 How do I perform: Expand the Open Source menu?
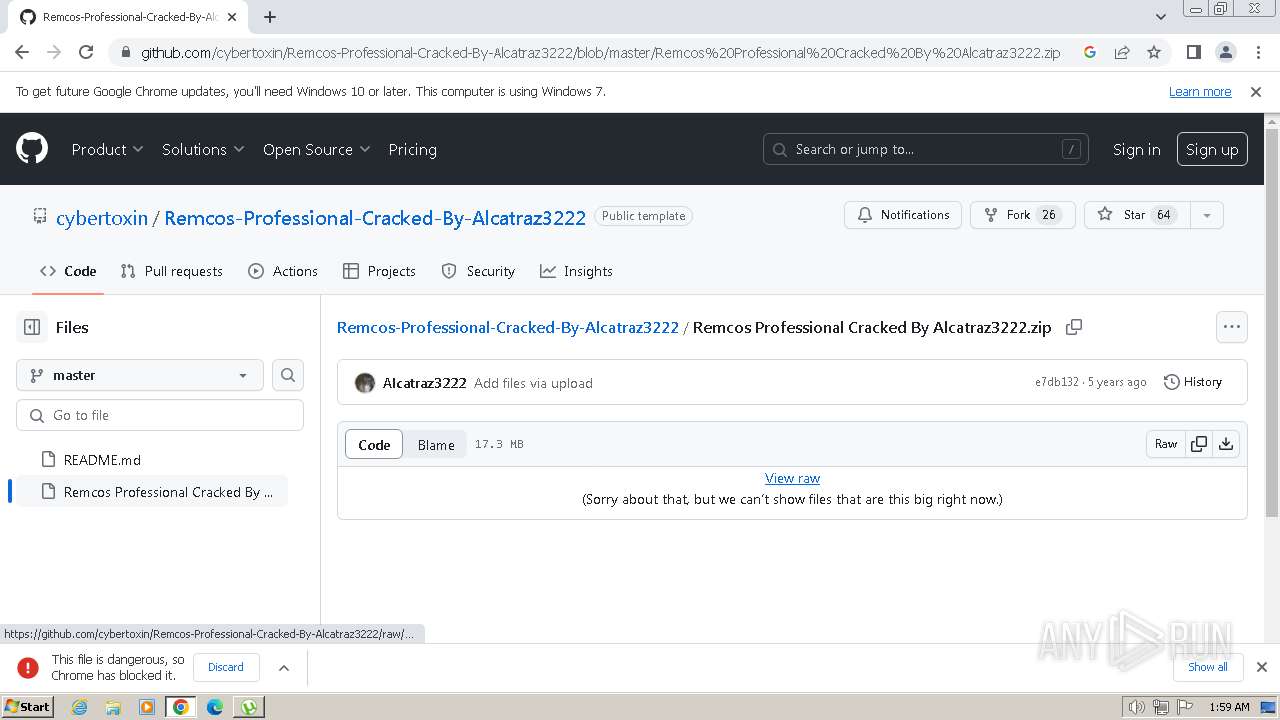(x=317, y=149)
